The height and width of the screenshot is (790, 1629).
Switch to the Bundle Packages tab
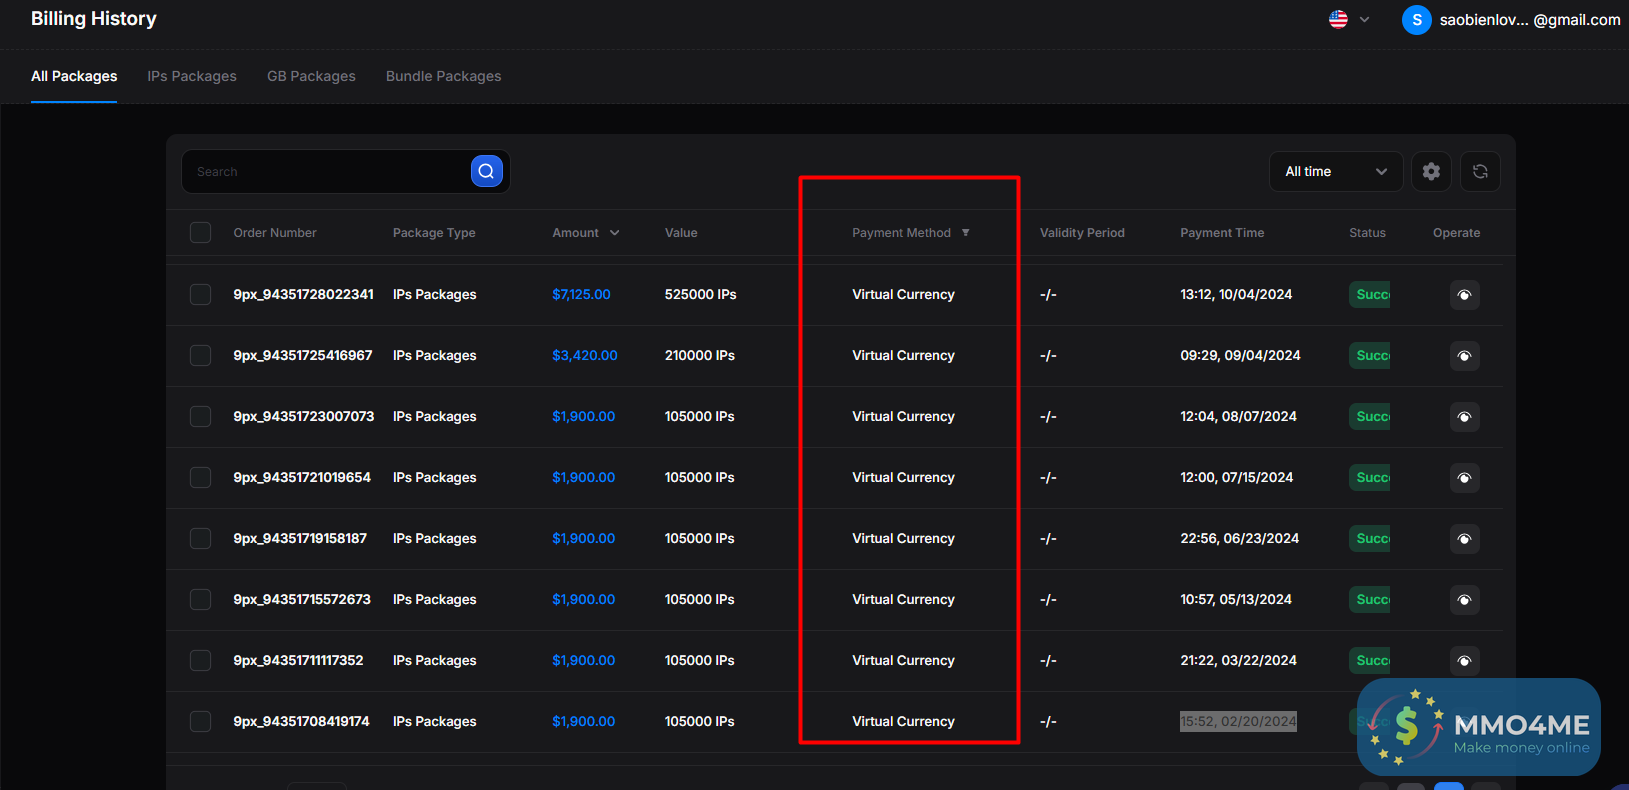[x=443, y=77]
